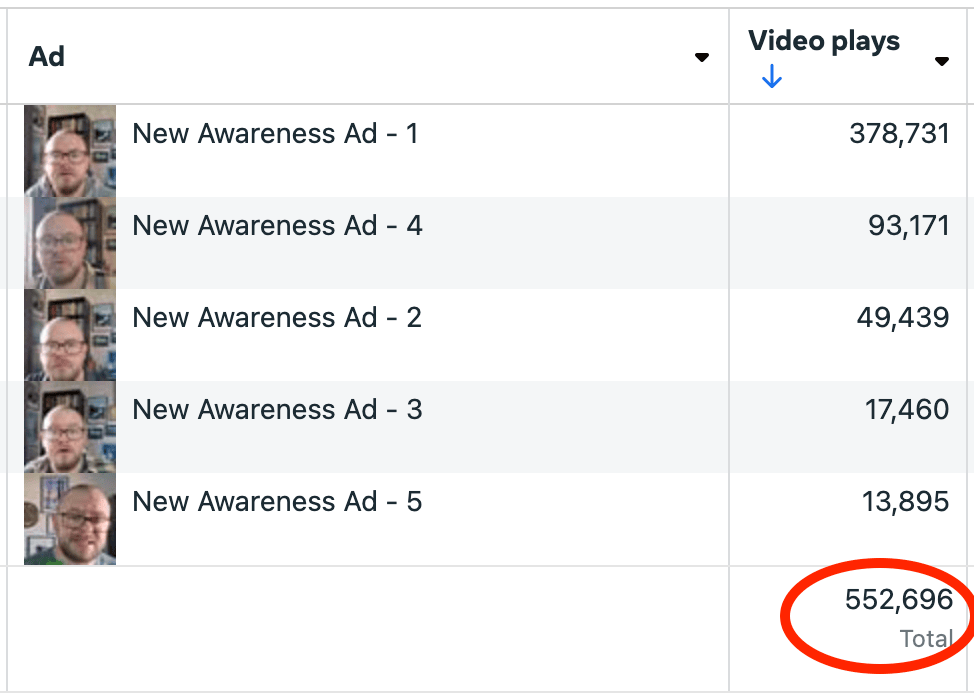This screenshot has width=974, height=698.
Task: Open thumbnail for New Awareness Ad - 5
Action: (70, 518)
